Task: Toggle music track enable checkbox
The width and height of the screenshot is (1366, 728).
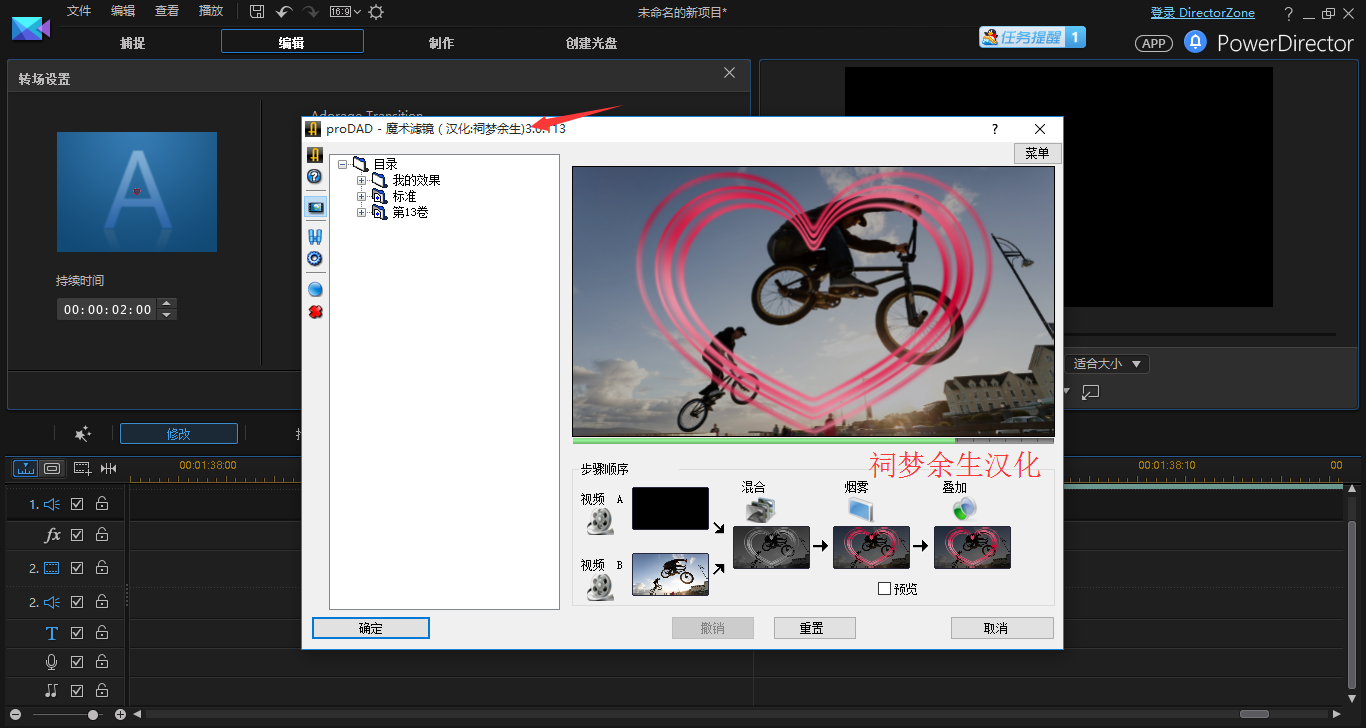Action: pos(77,690)
